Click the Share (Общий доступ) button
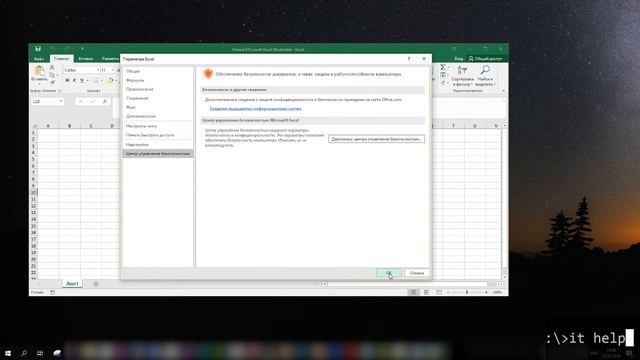This screenshot has width=640, height=360. [x=485, y=59]
